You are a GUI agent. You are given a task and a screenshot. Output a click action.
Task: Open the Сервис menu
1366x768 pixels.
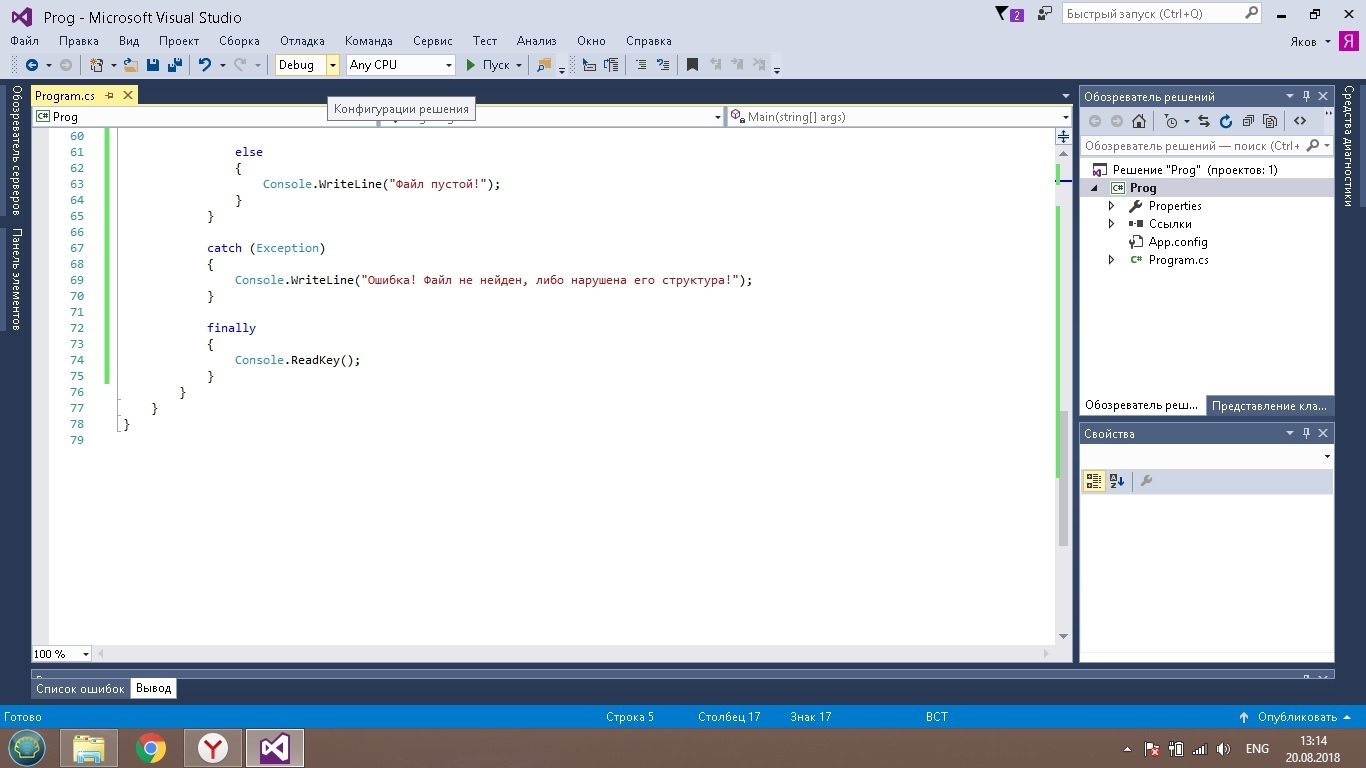(x=433, y=41)
